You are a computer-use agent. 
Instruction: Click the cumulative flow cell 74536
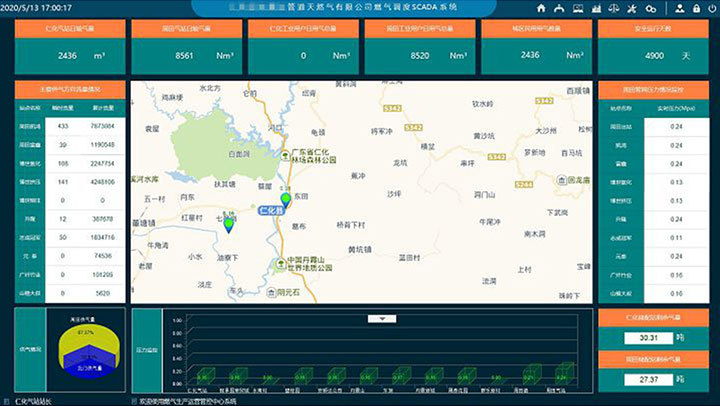coord(102,256)
